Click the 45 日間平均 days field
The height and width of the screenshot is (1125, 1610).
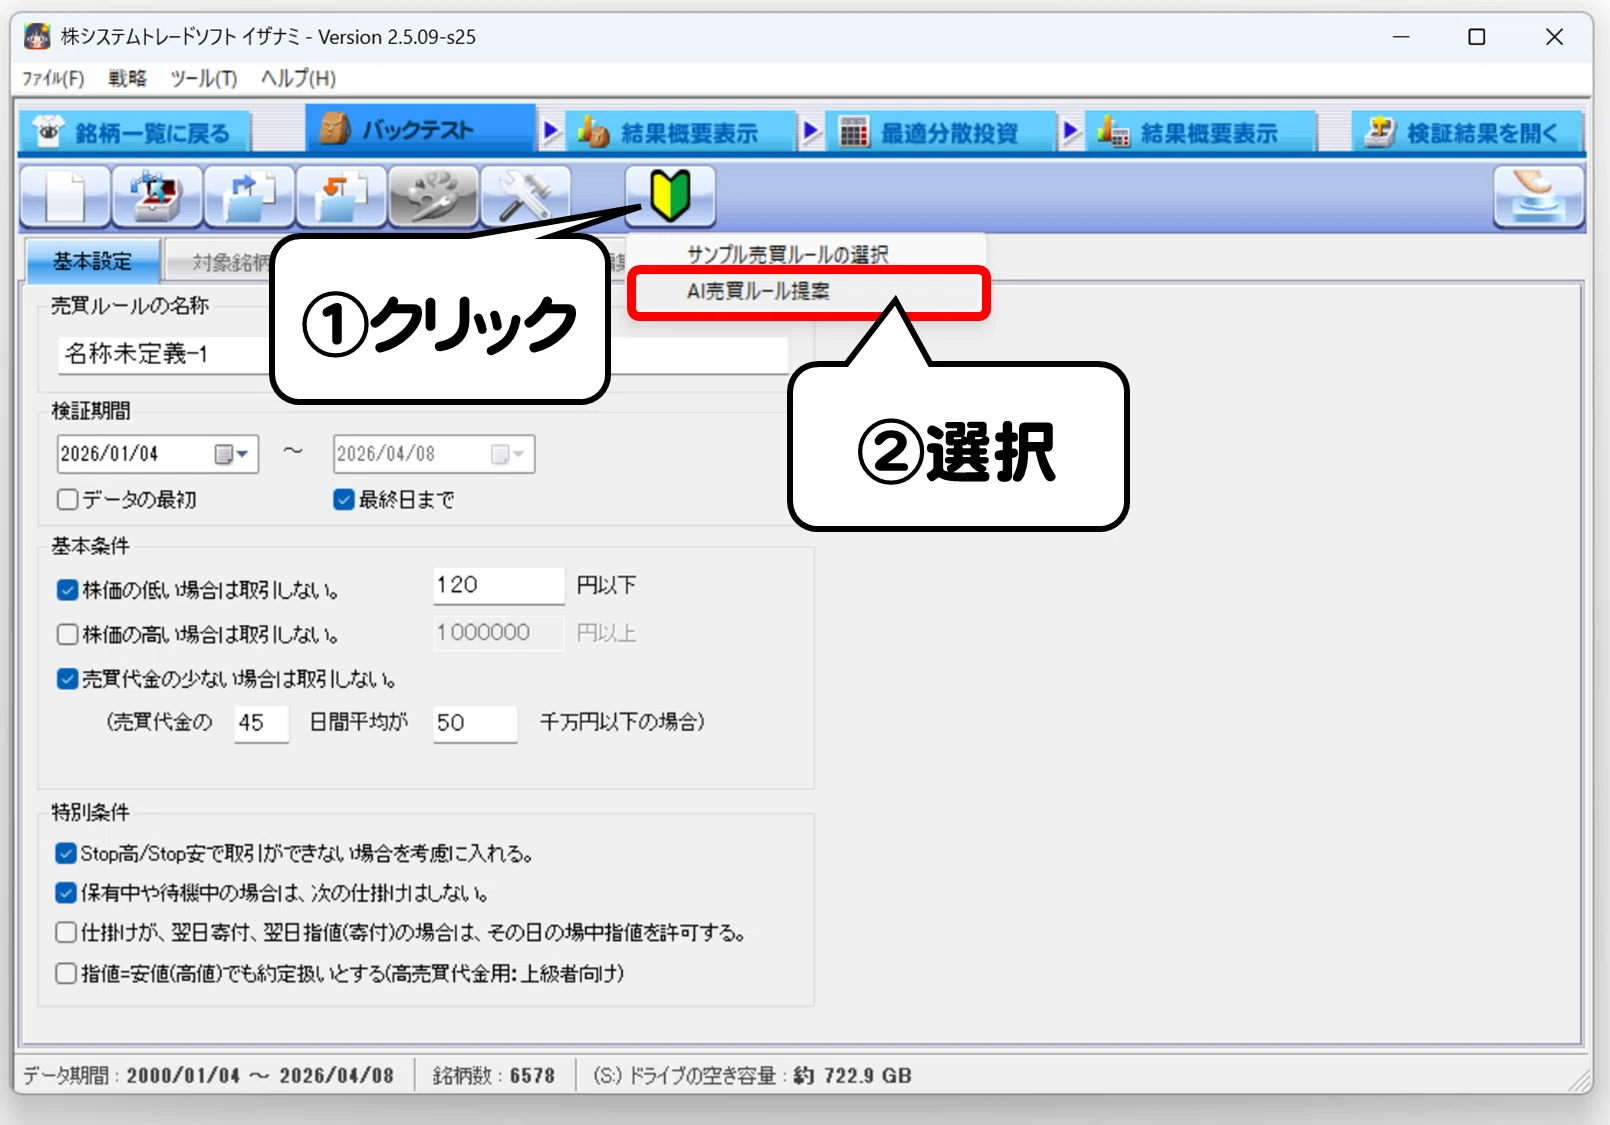[x=262, y=723]
